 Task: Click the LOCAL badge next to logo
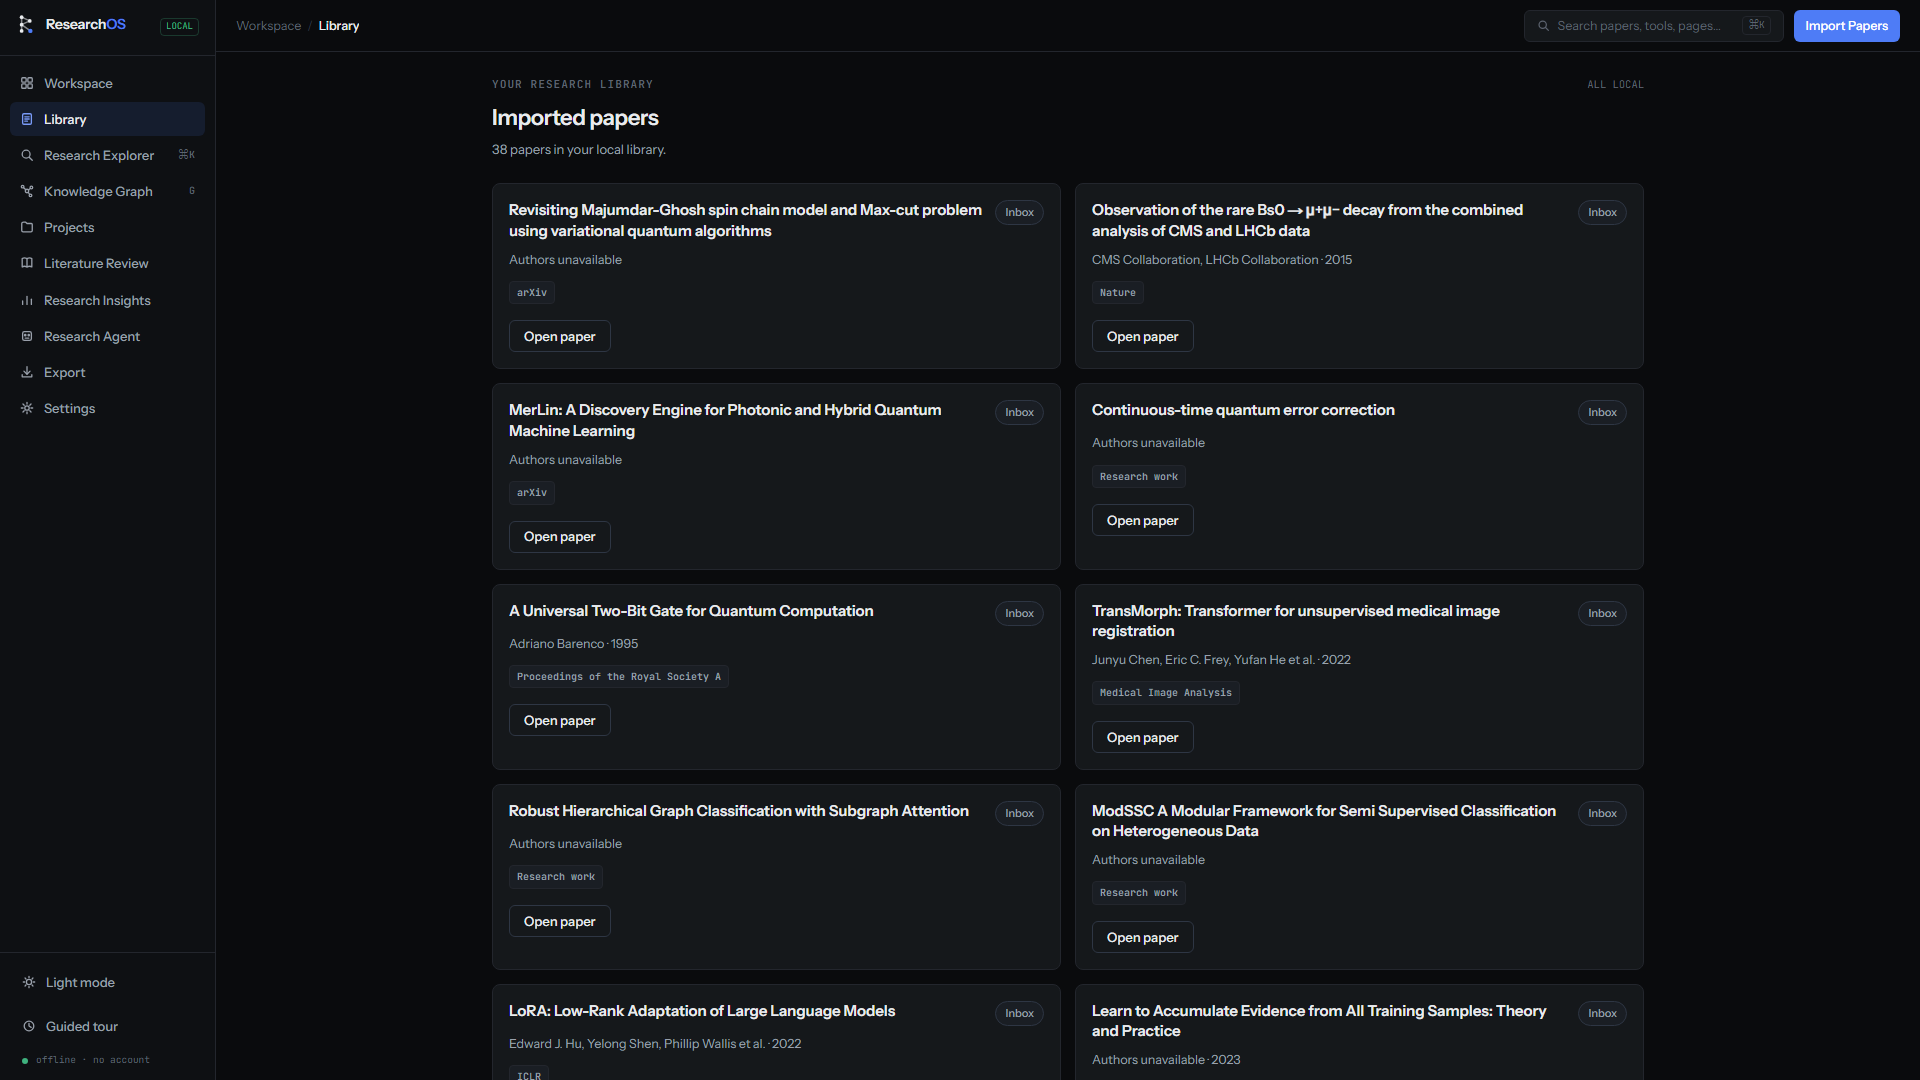click(179, 26)
